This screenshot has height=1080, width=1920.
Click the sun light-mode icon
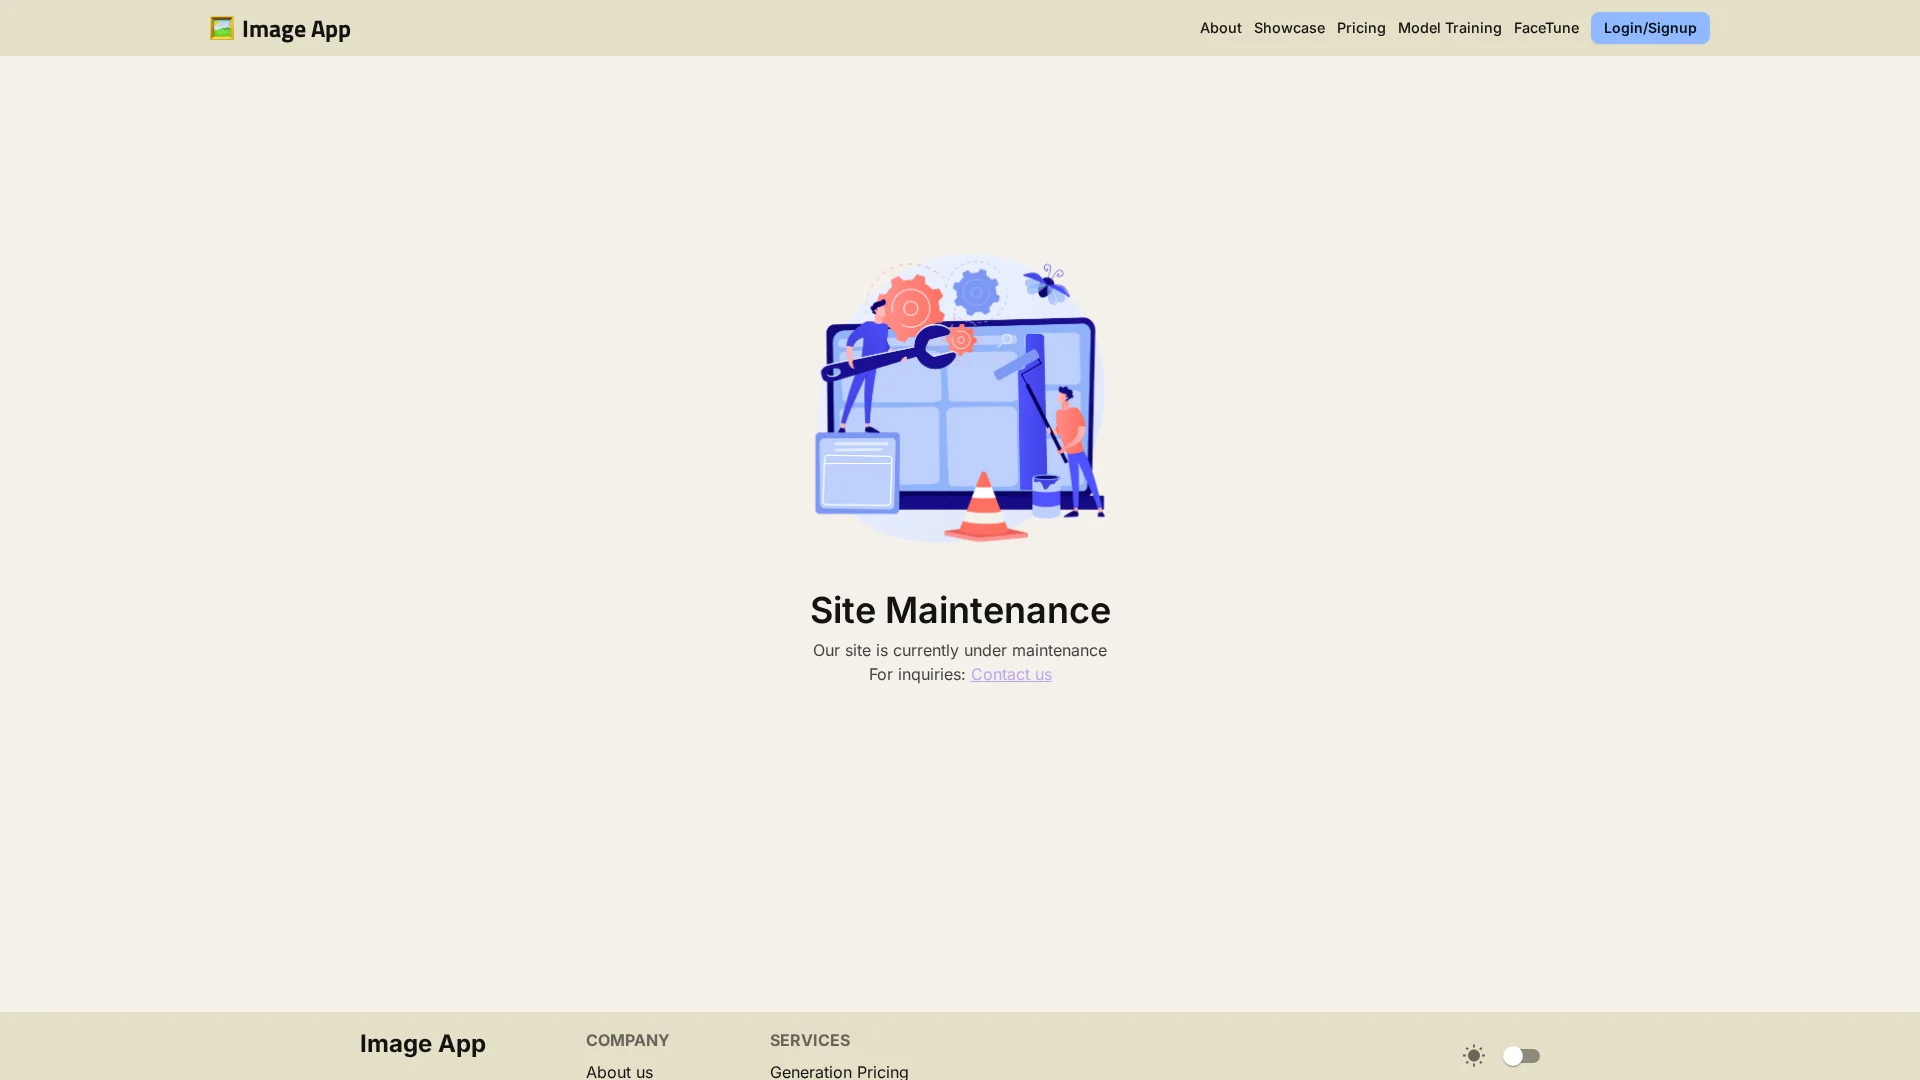tap(1473, 1055)
